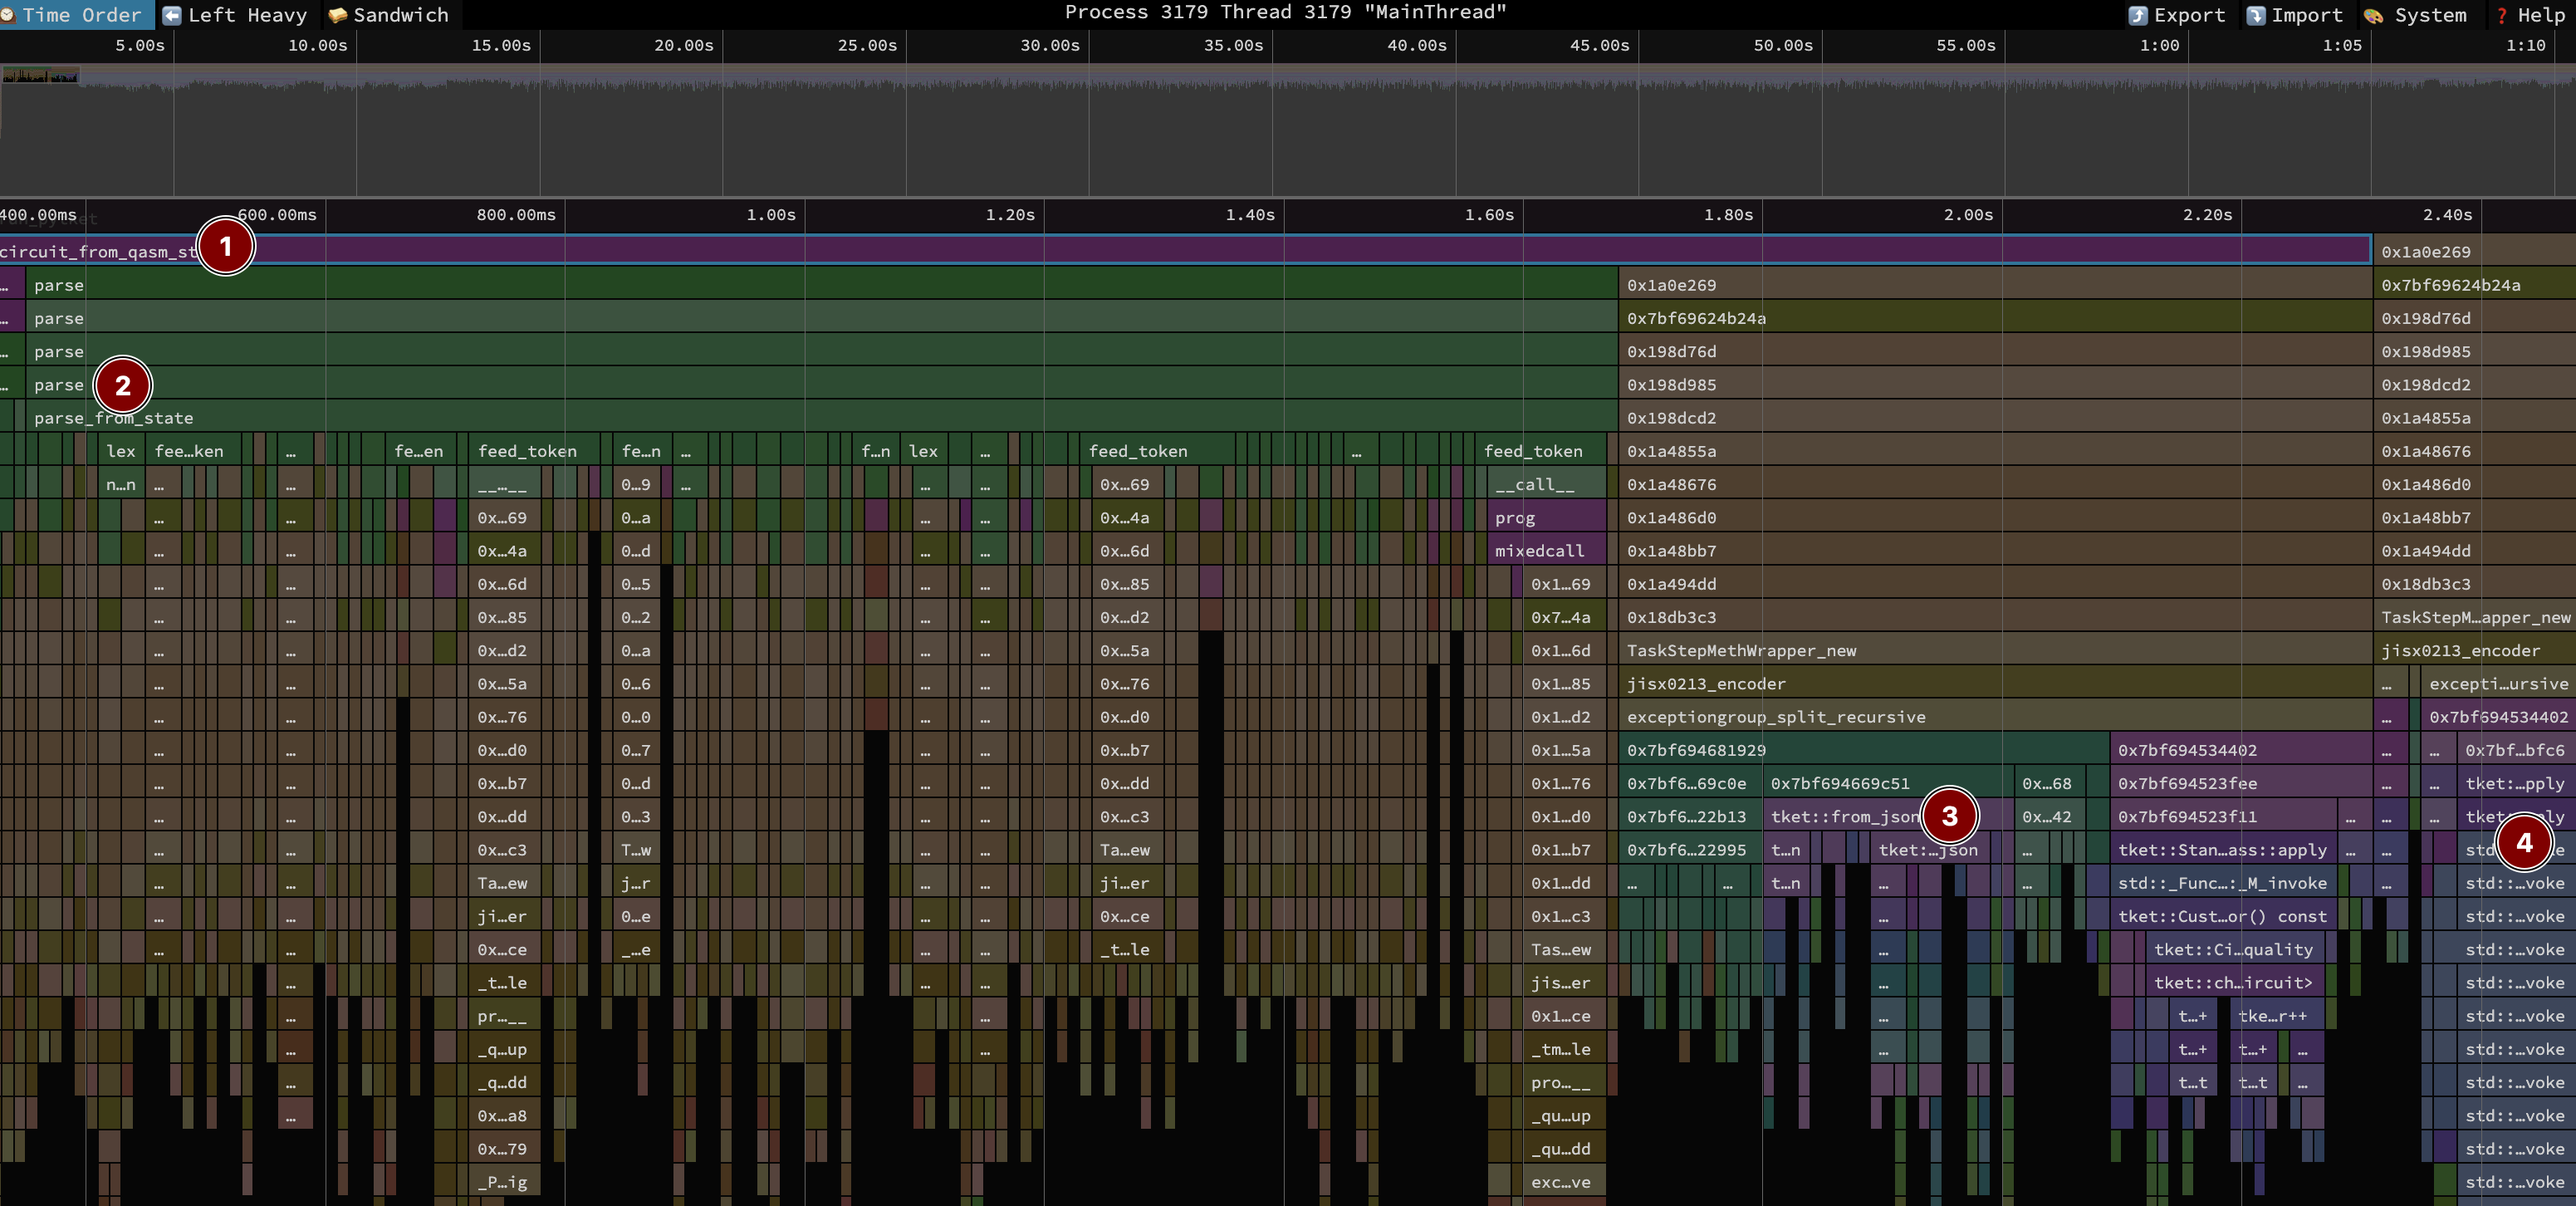Click the thread title "MainThread" header
This screenshot has width=2576, height=1206.
pyautogui.click(x=1285, y=12)
